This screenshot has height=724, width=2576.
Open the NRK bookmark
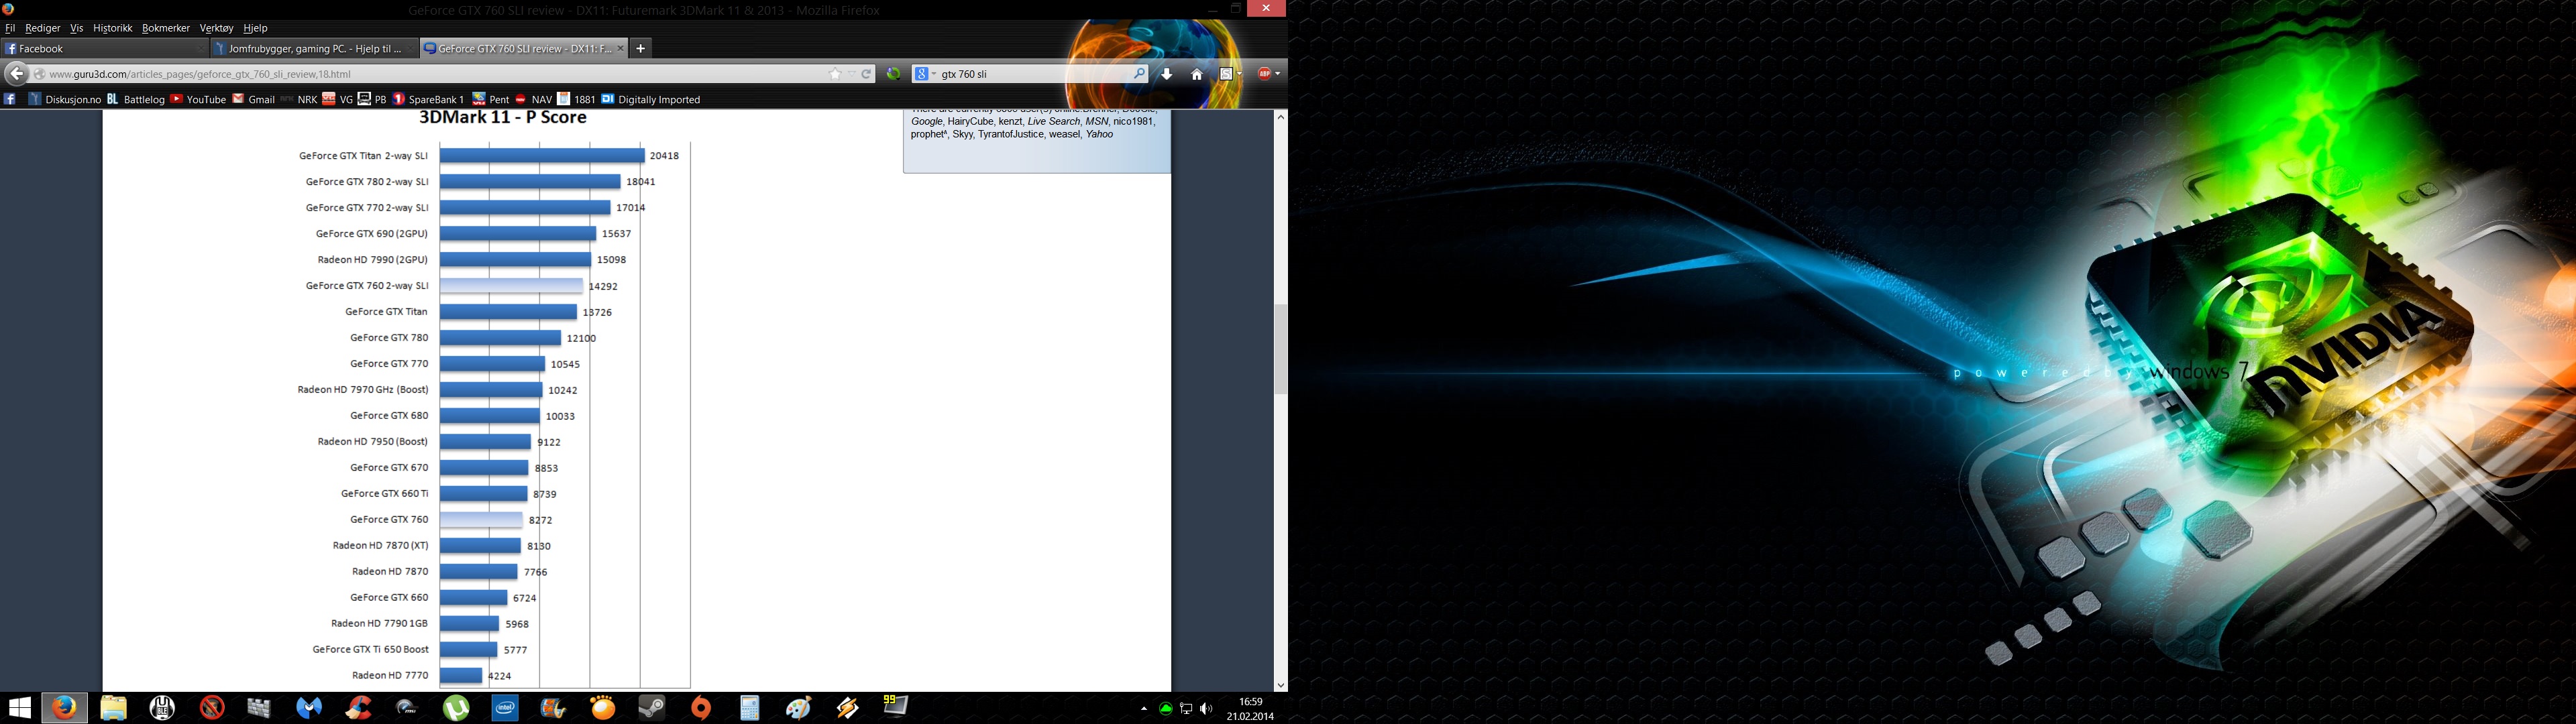pyautogui.click(x=299, y=99)
